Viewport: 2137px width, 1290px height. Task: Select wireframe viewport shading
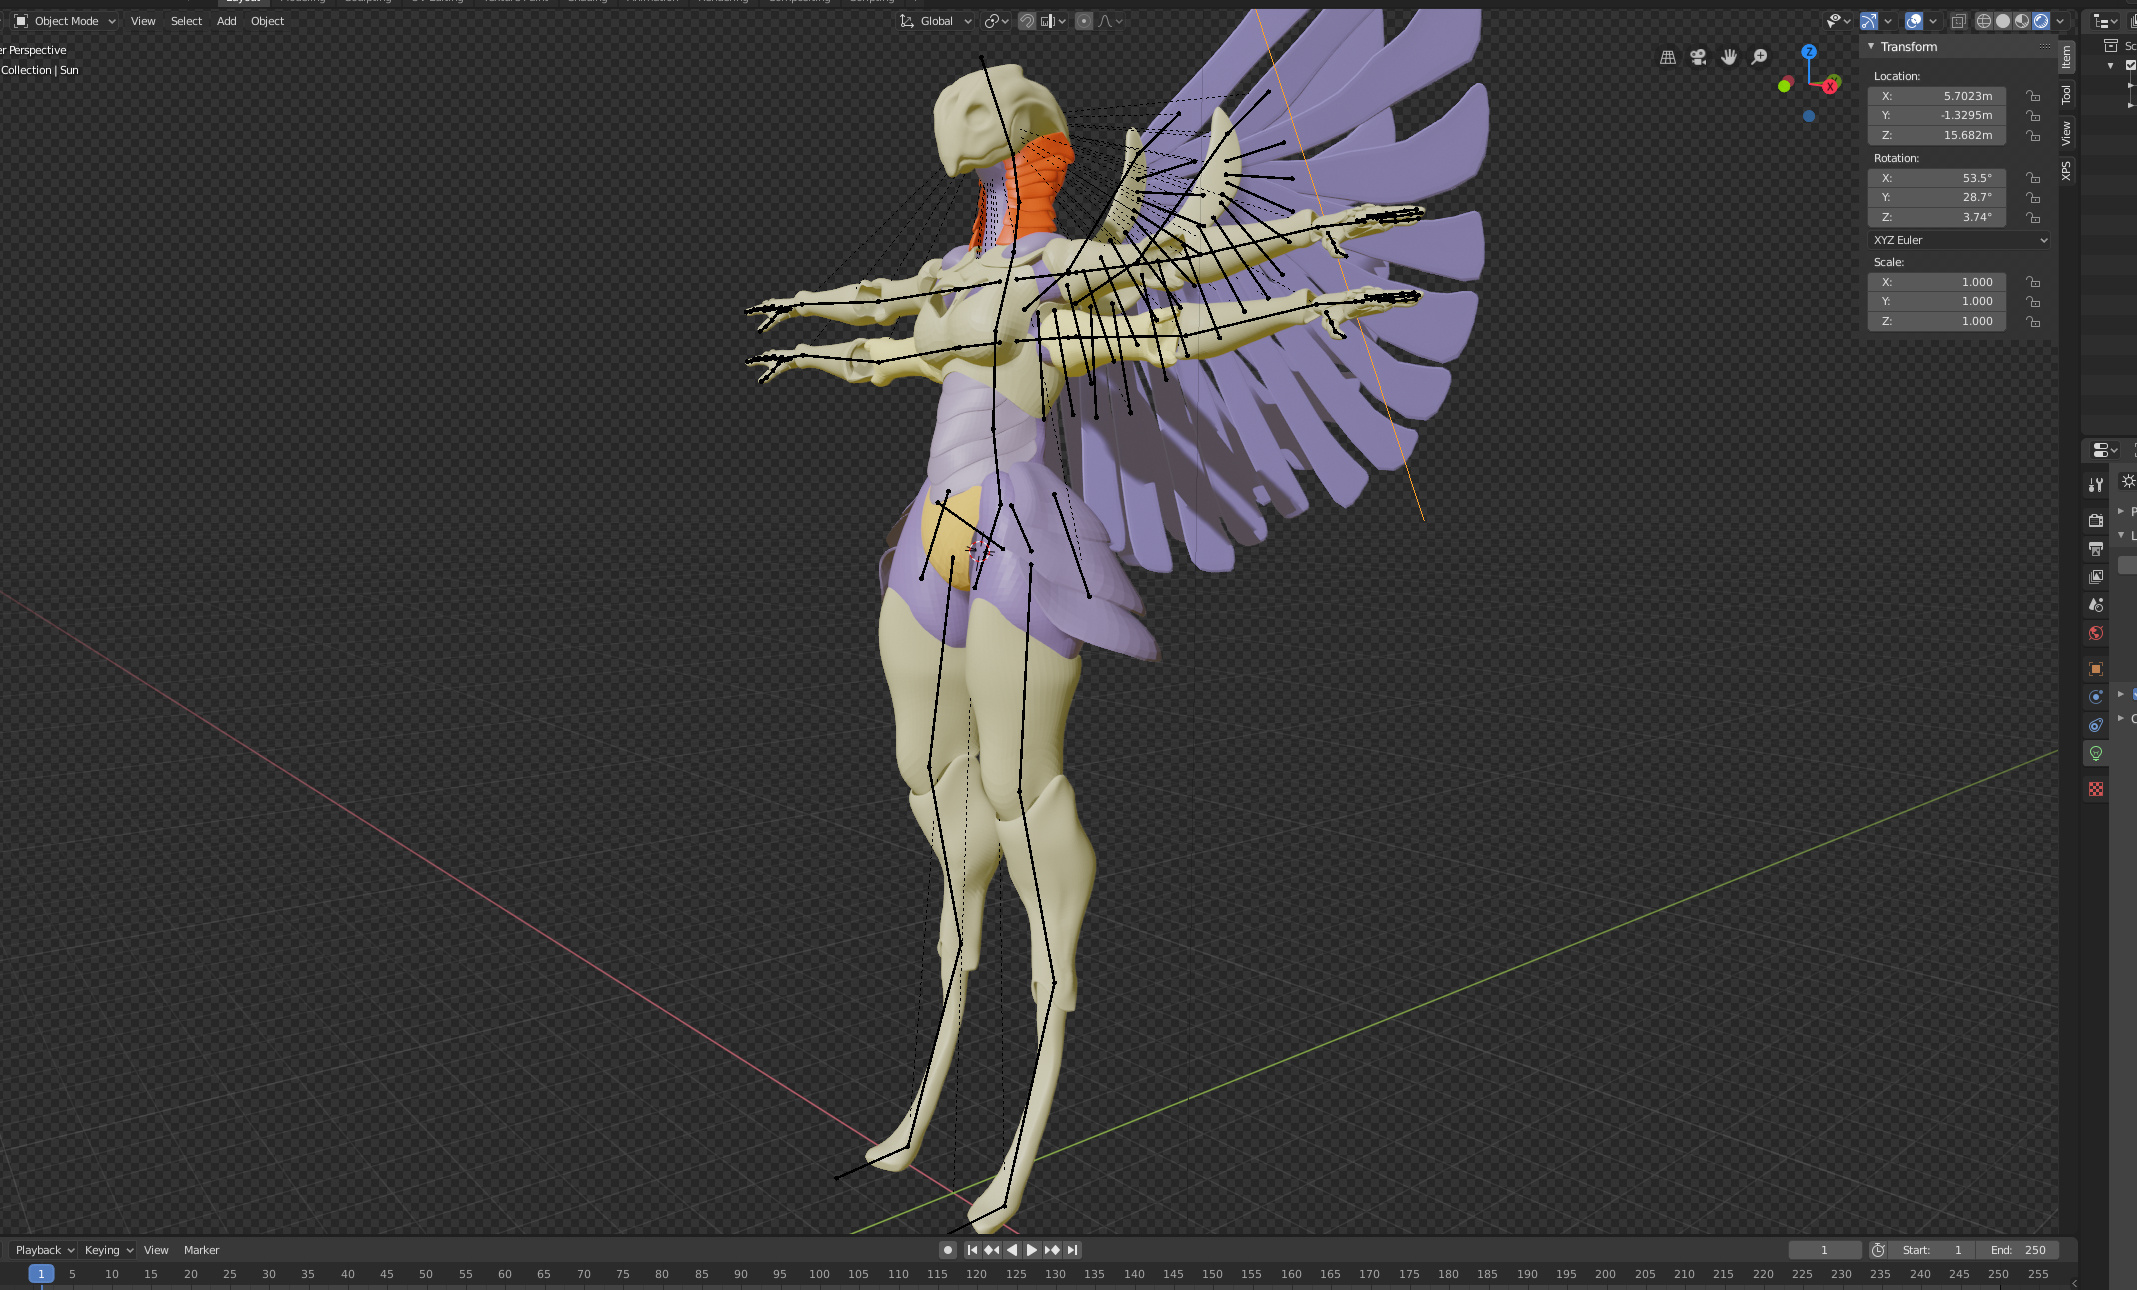[1984, 21]
